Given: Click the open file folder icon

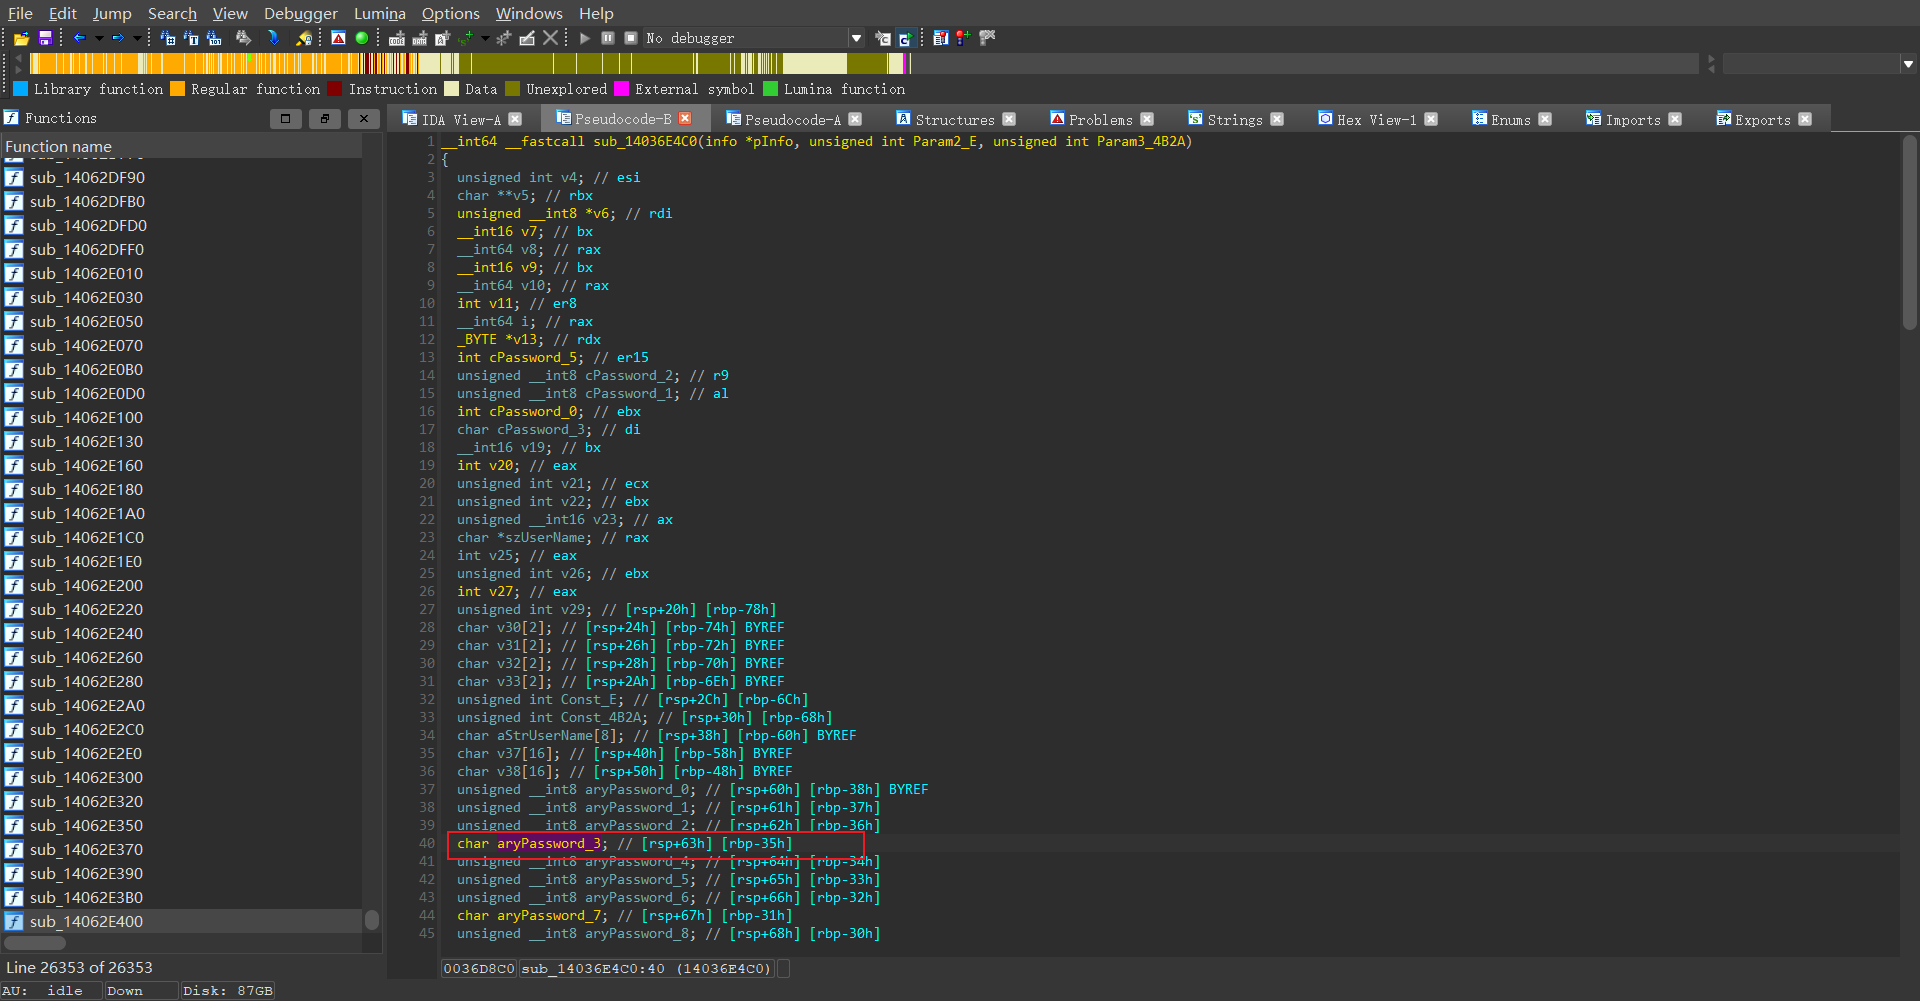Looking at the screenshot, I should coord(21,38).
